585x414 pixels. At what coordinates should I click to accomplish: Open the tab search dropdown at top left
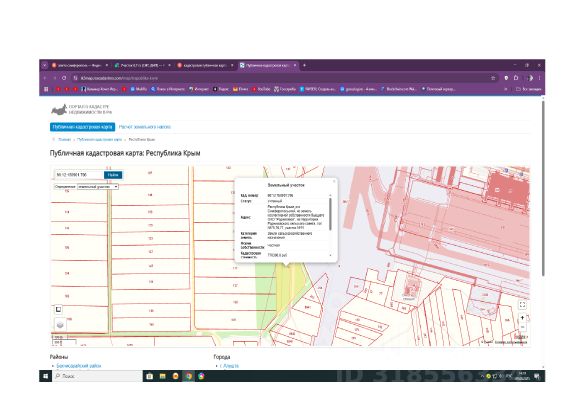pos(44,65)
